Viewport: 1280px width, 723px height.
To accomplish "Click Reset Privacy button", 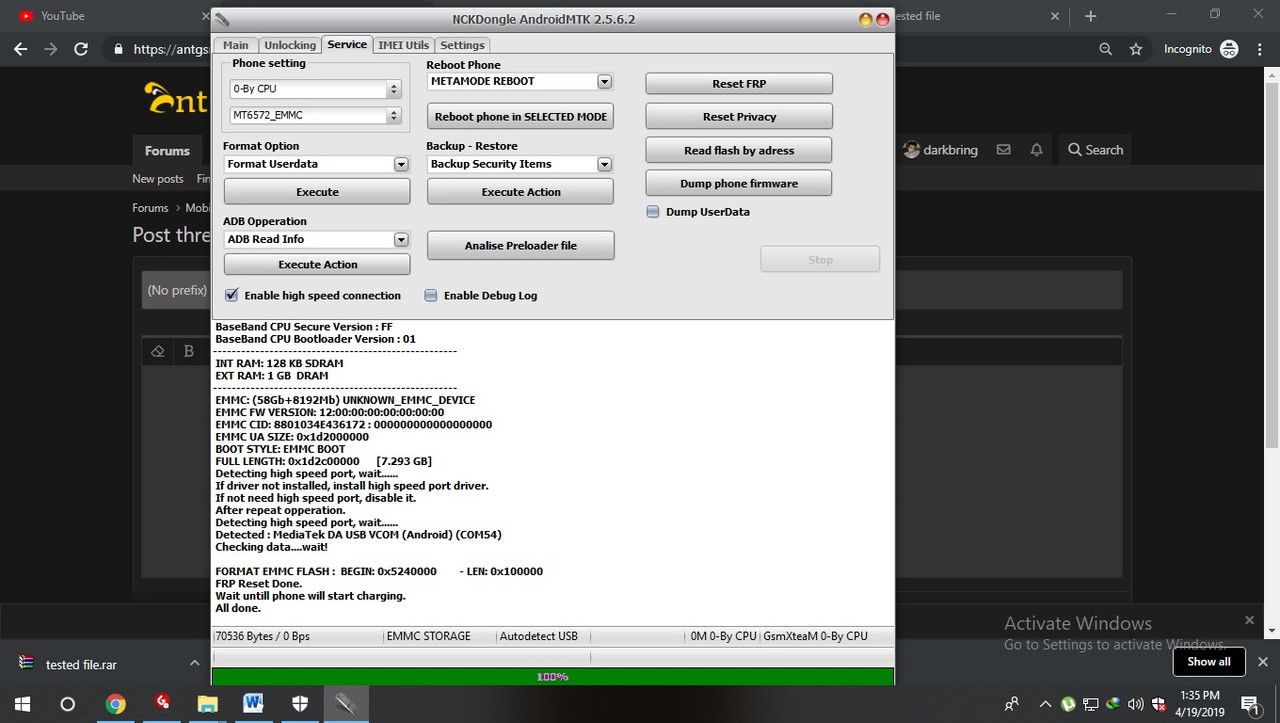I will [x=739, y=116].
